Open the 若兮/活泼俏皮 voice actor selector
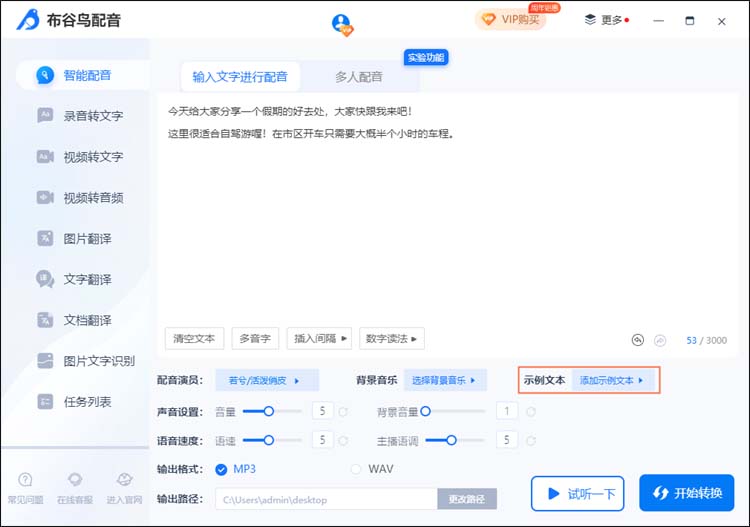The width and height of the screenshot is (750, 527). (x=267, y=381)
